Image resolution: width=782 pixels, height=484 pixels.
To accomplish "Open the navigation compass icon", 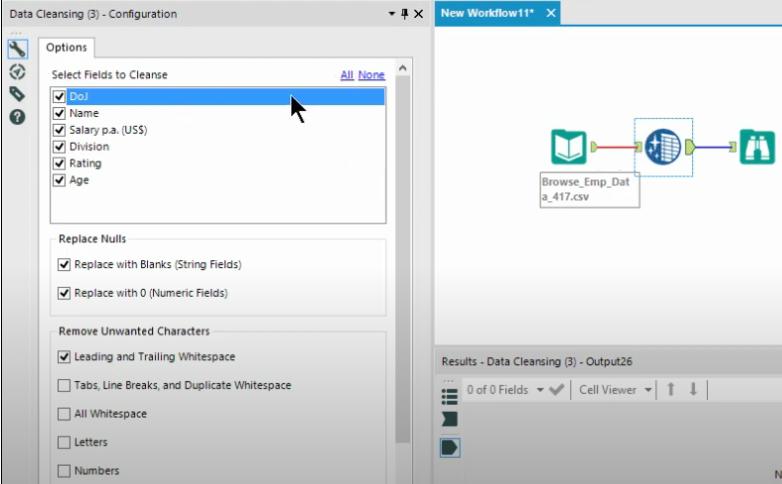I will click(x=17, y=72).
